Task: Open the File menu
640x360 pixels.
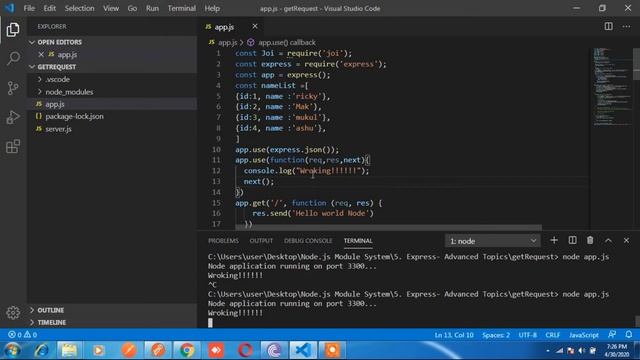Action: [x=29, y=8]
